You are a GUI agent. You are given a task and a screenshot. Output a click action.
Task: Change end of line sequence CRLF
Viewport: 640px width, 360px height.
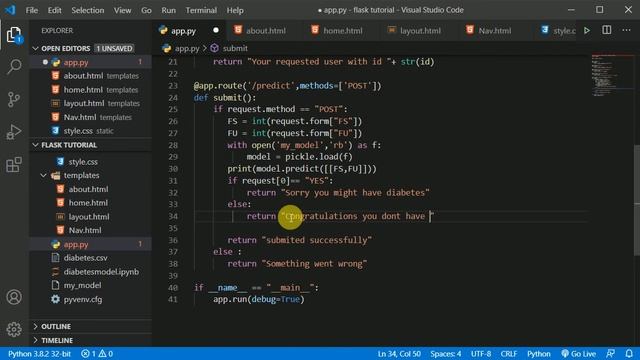(x=509, y=353)
